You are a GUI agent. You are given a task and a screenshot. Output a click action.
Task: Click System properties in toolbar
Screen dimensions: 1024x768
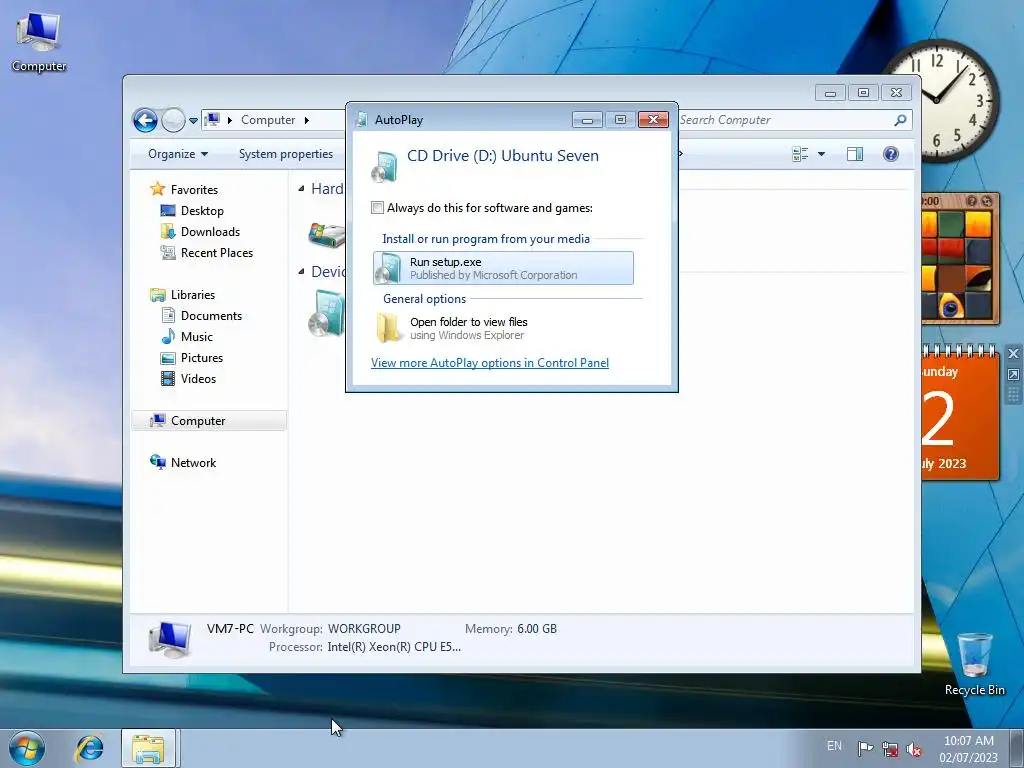point(285,154)
